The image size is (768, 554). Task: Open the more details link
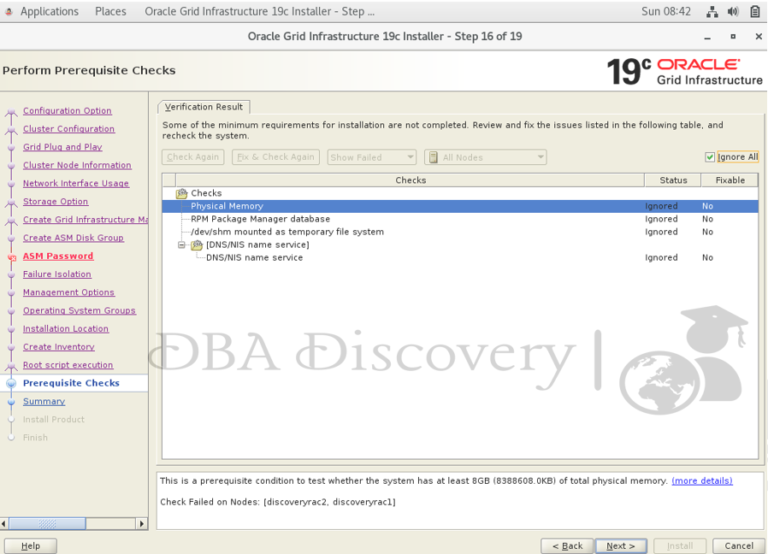click(702, 481)
